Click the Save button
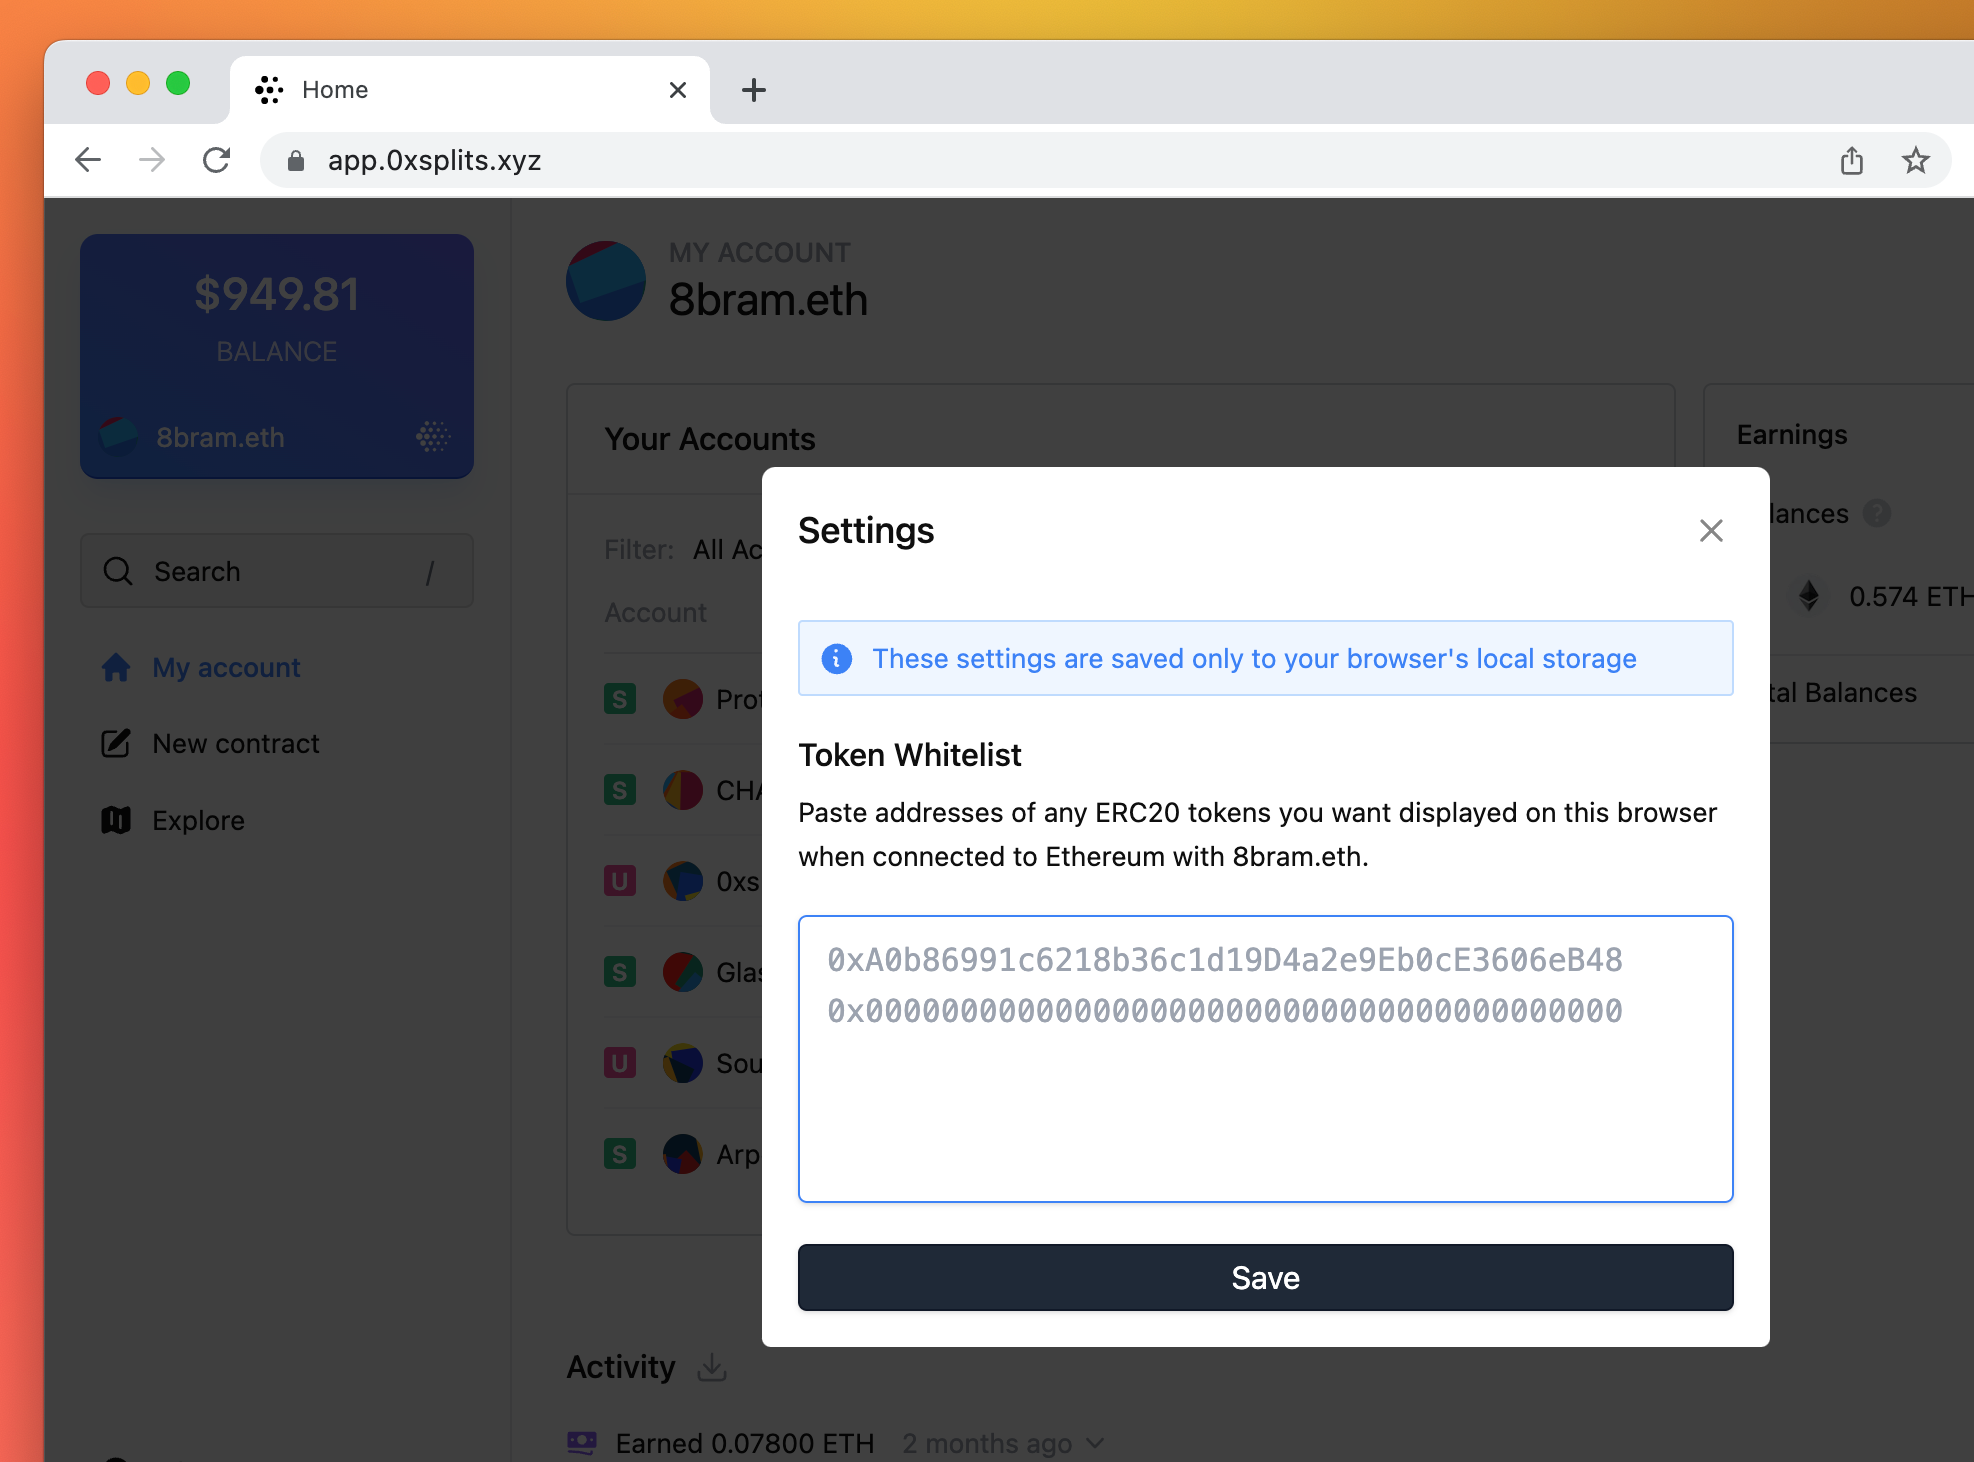The image size is (1974, 1462). tap(1265, 1277)
